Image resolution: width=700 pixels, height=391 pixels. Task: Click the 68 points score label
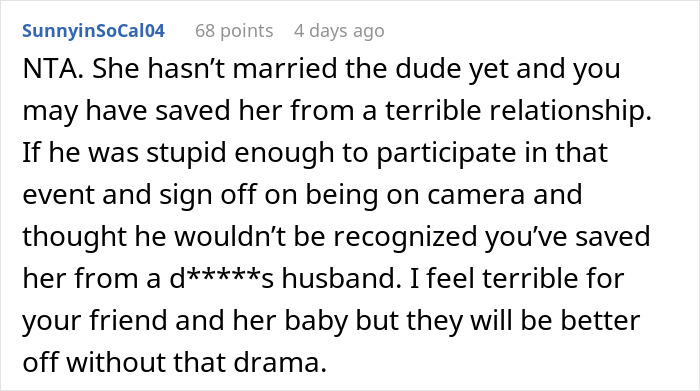click(234, 31)
